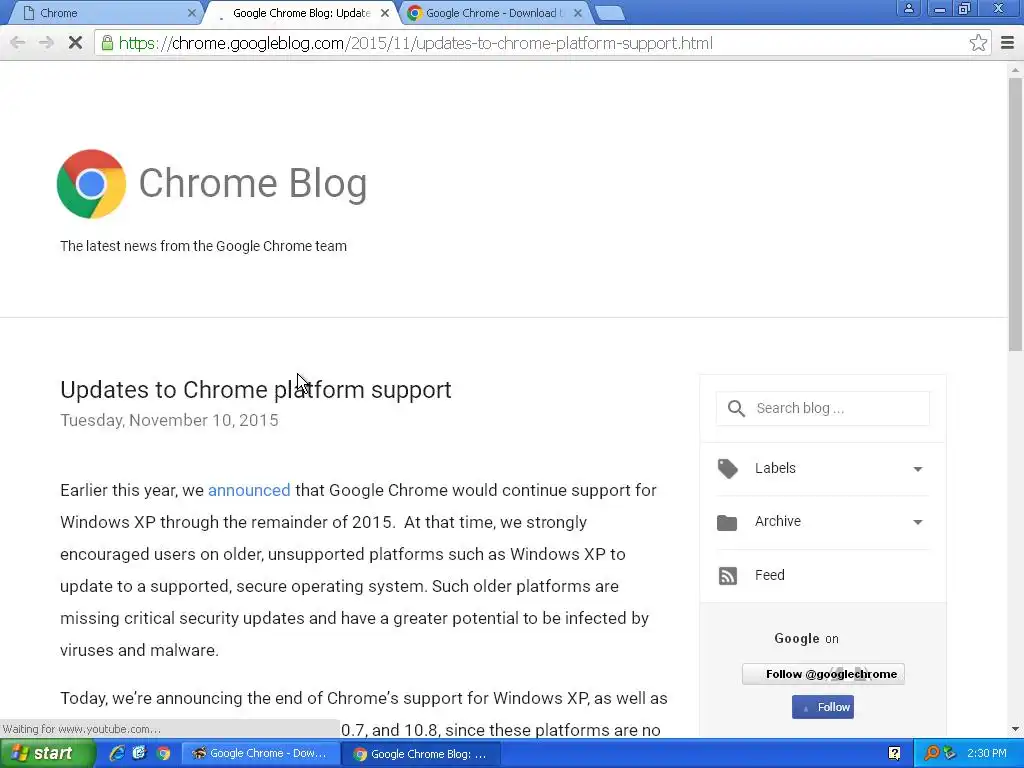The height and width of the screenshot is (768, 1024).
Task: Click the scrollbar down arrow
Action: (x=1015, y=729)
